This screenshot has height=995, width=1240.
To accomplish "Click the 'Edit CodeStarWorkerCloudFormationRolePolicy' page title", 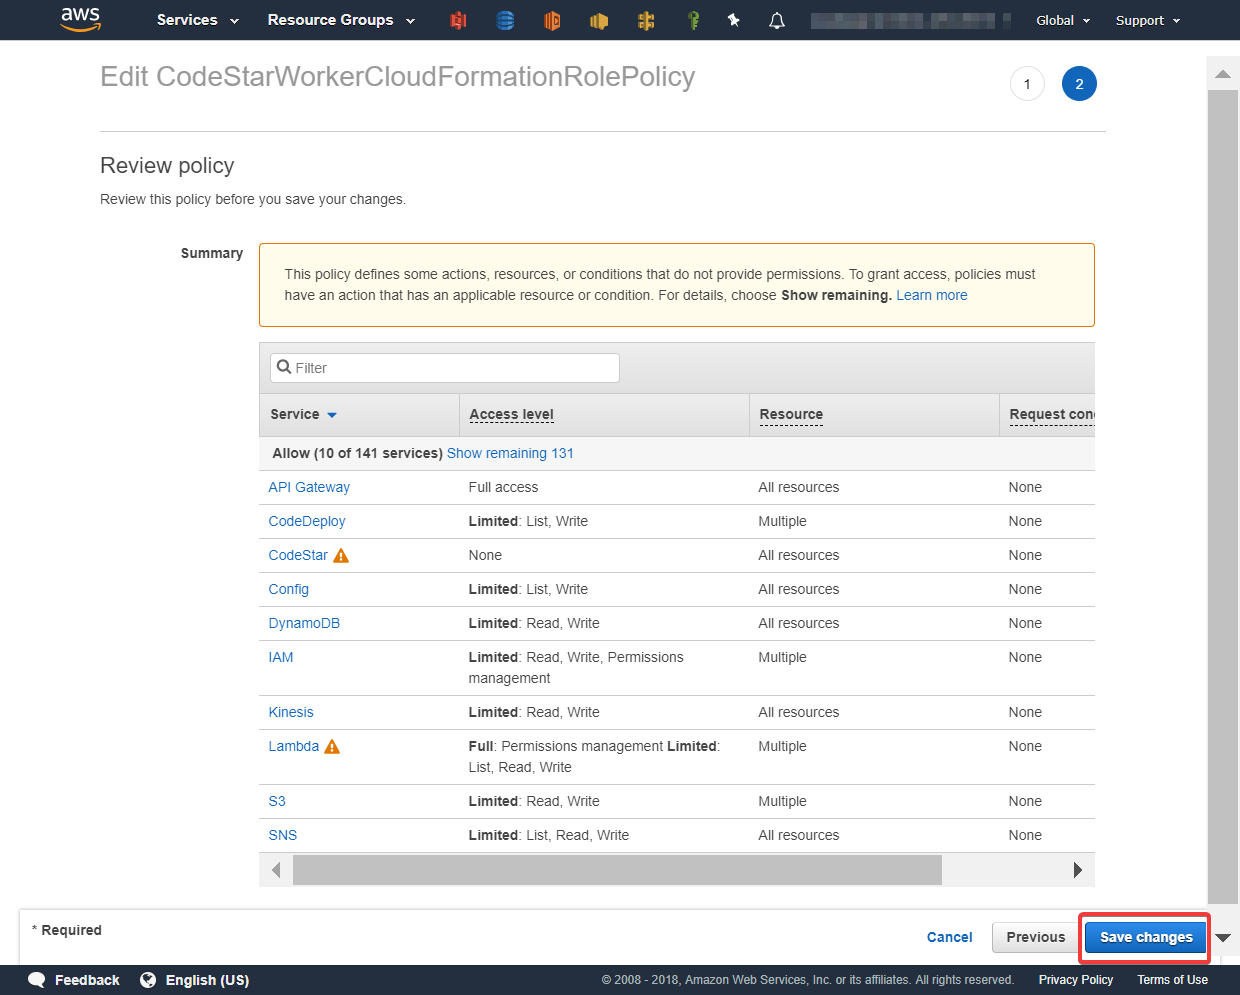I will click(397, 77).
